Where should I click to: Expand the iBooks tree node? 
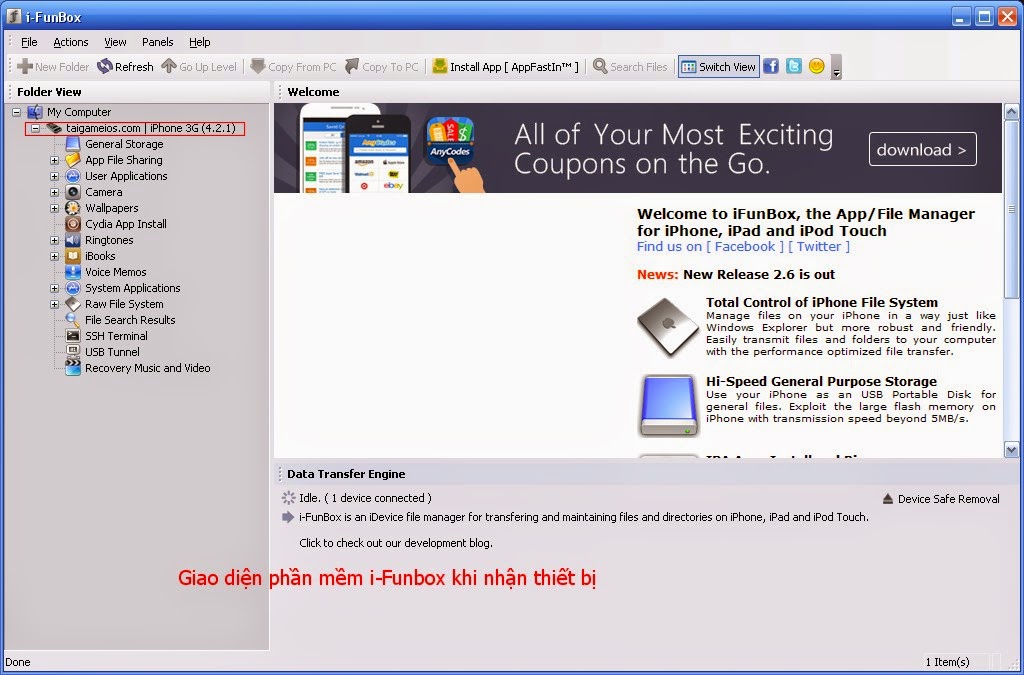click(55, 257)
